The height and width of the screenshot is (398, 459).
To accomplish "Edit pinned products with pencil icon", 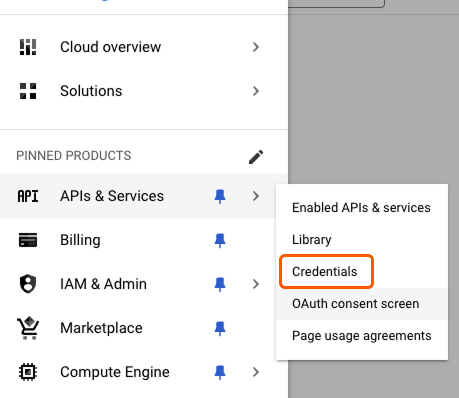I will point(256,157).
